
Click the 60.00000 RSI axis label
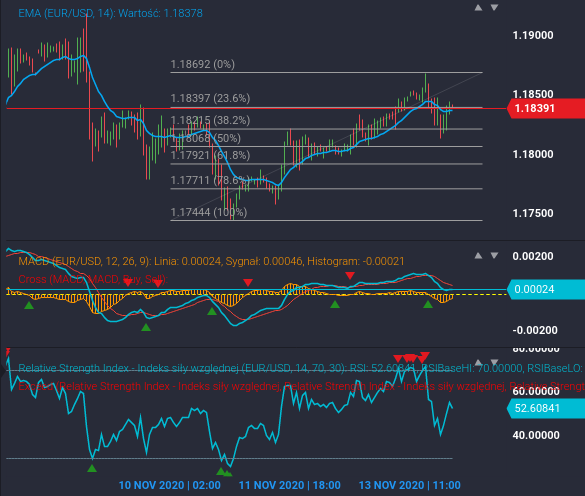pos(536,391)
